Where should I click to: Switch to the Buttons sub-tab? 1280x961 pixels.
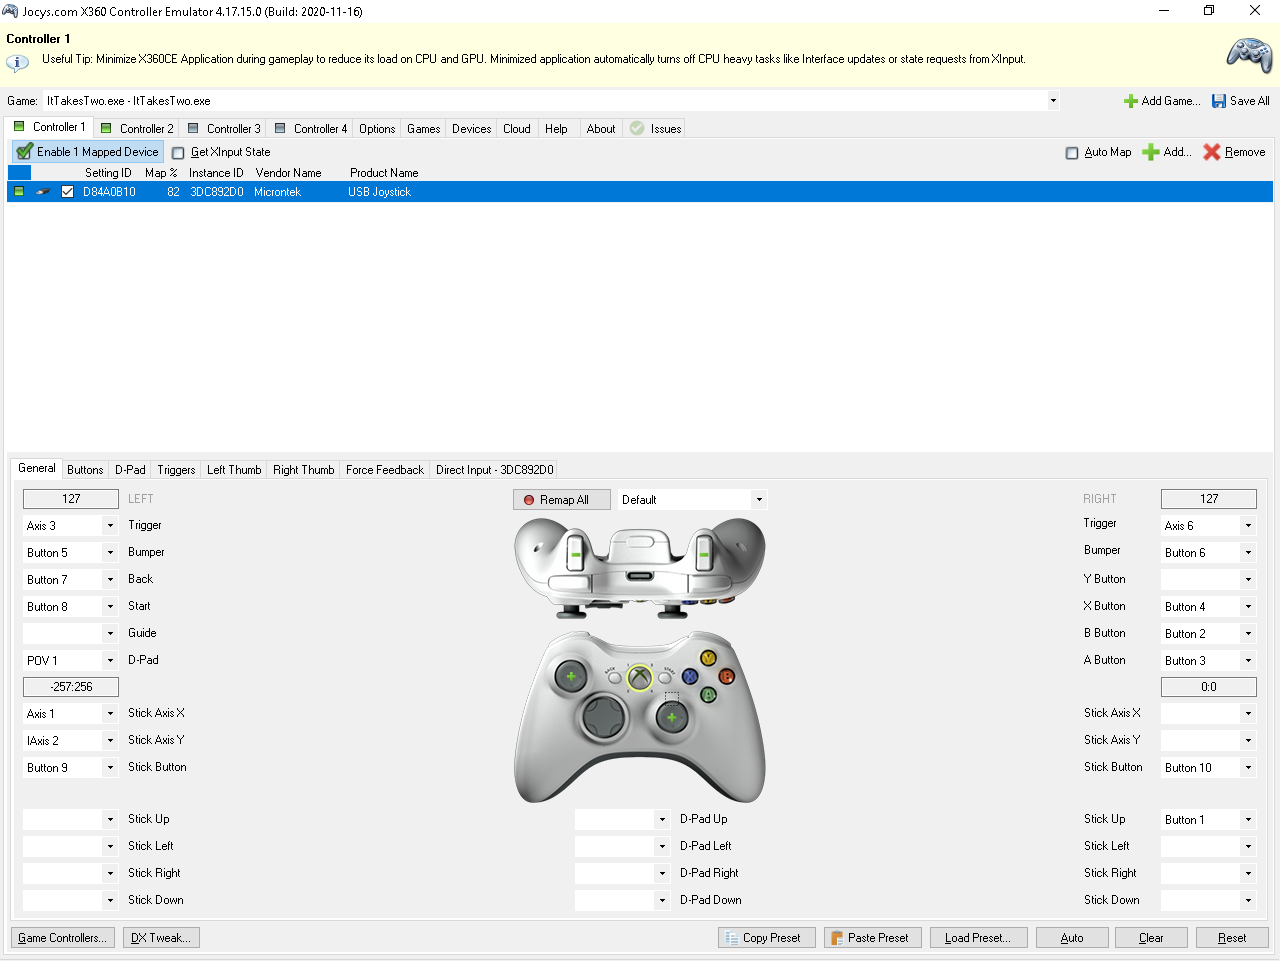[x=85, y=470]
